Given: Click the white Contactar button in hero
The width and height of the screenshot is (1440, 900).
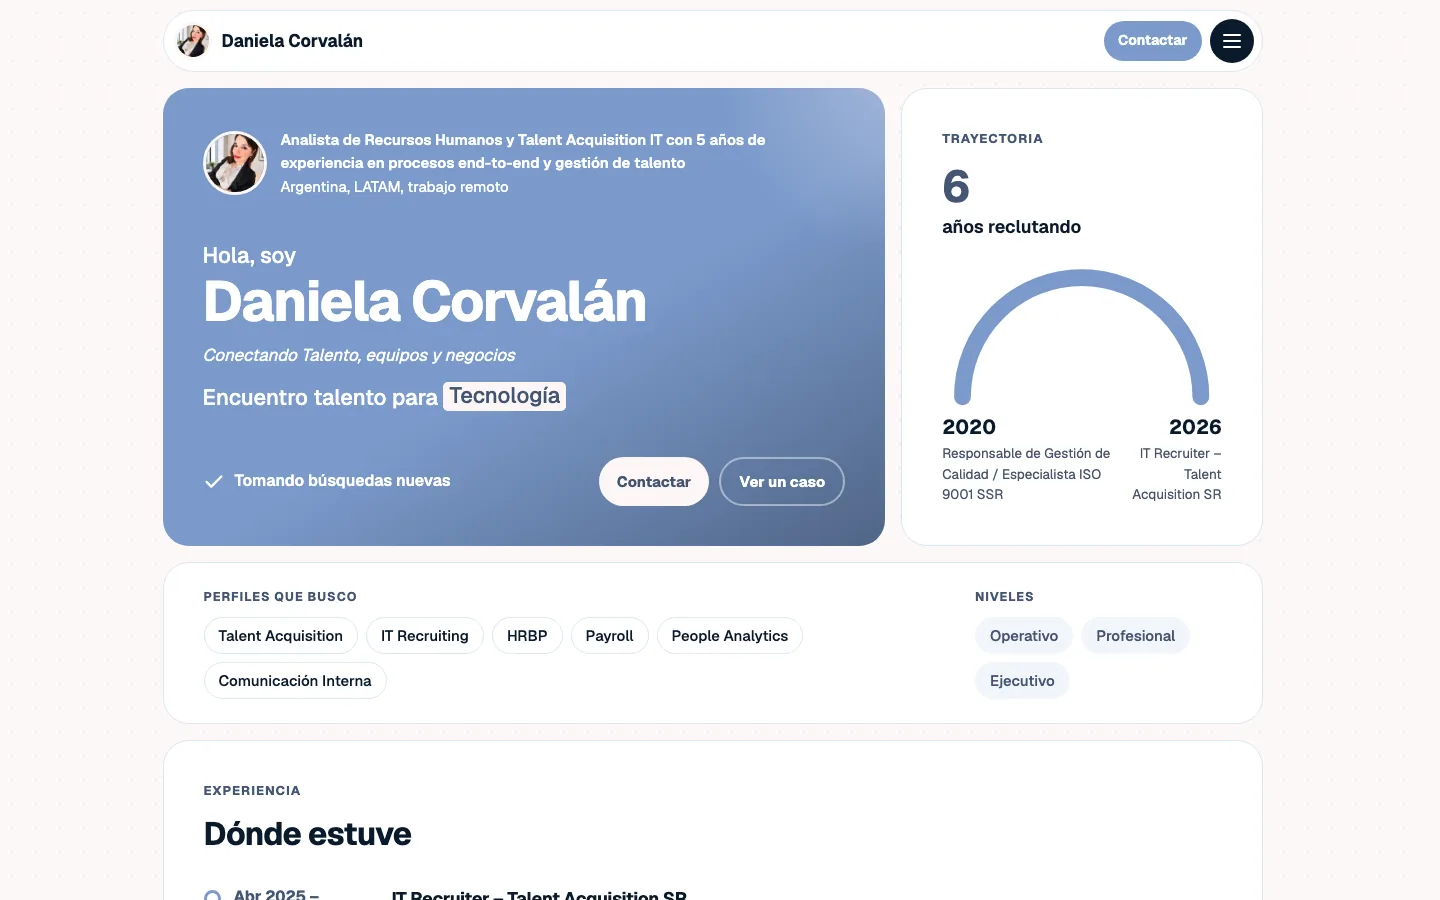Looking at the screenshot, I should pos(654,482).
